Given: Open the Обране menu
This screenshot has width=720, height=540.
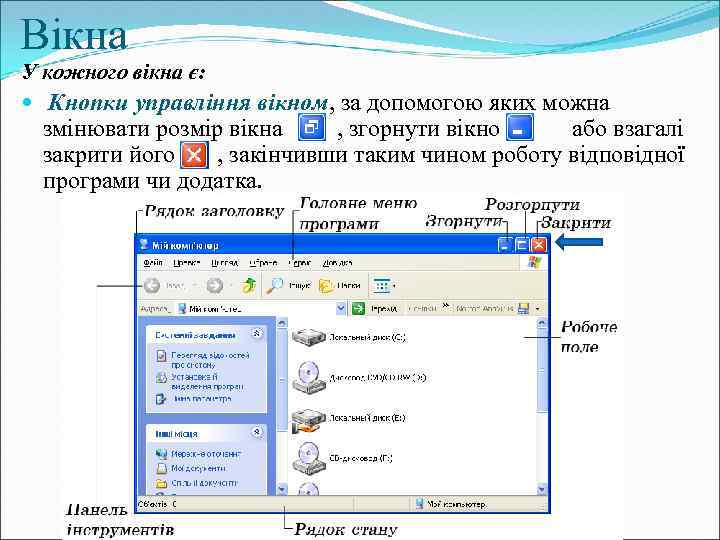Looking at the screenshot, I should [x=263, y=263].
